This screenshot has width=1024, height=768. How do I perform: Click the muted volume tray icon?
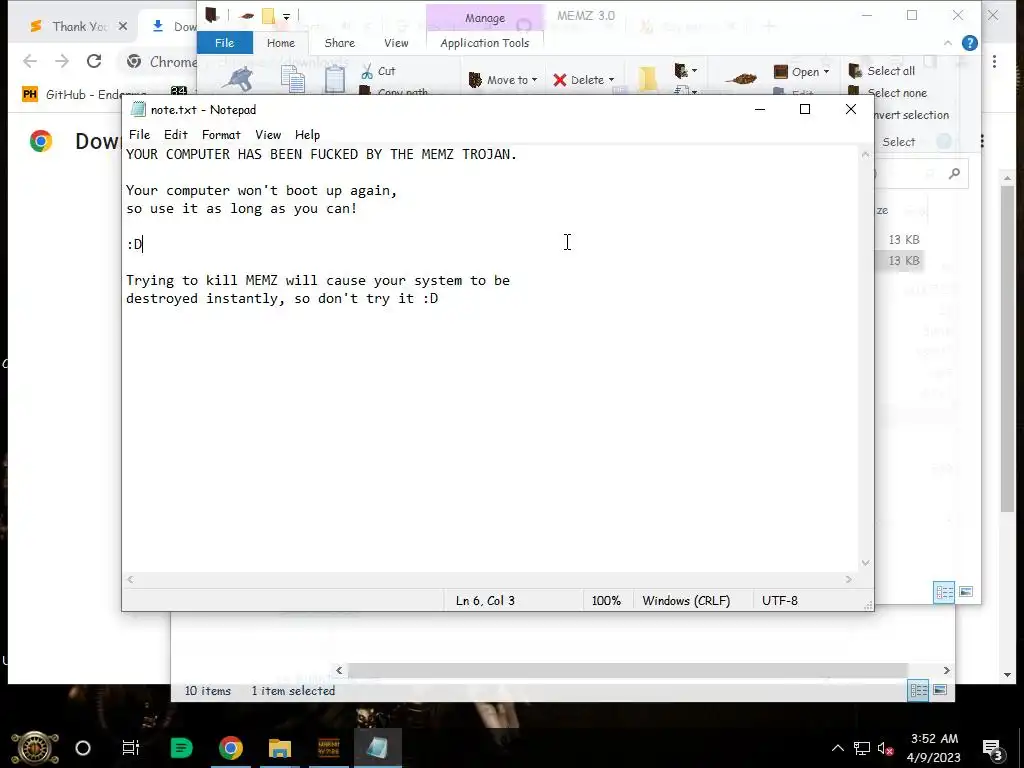(x=885, y=748)
